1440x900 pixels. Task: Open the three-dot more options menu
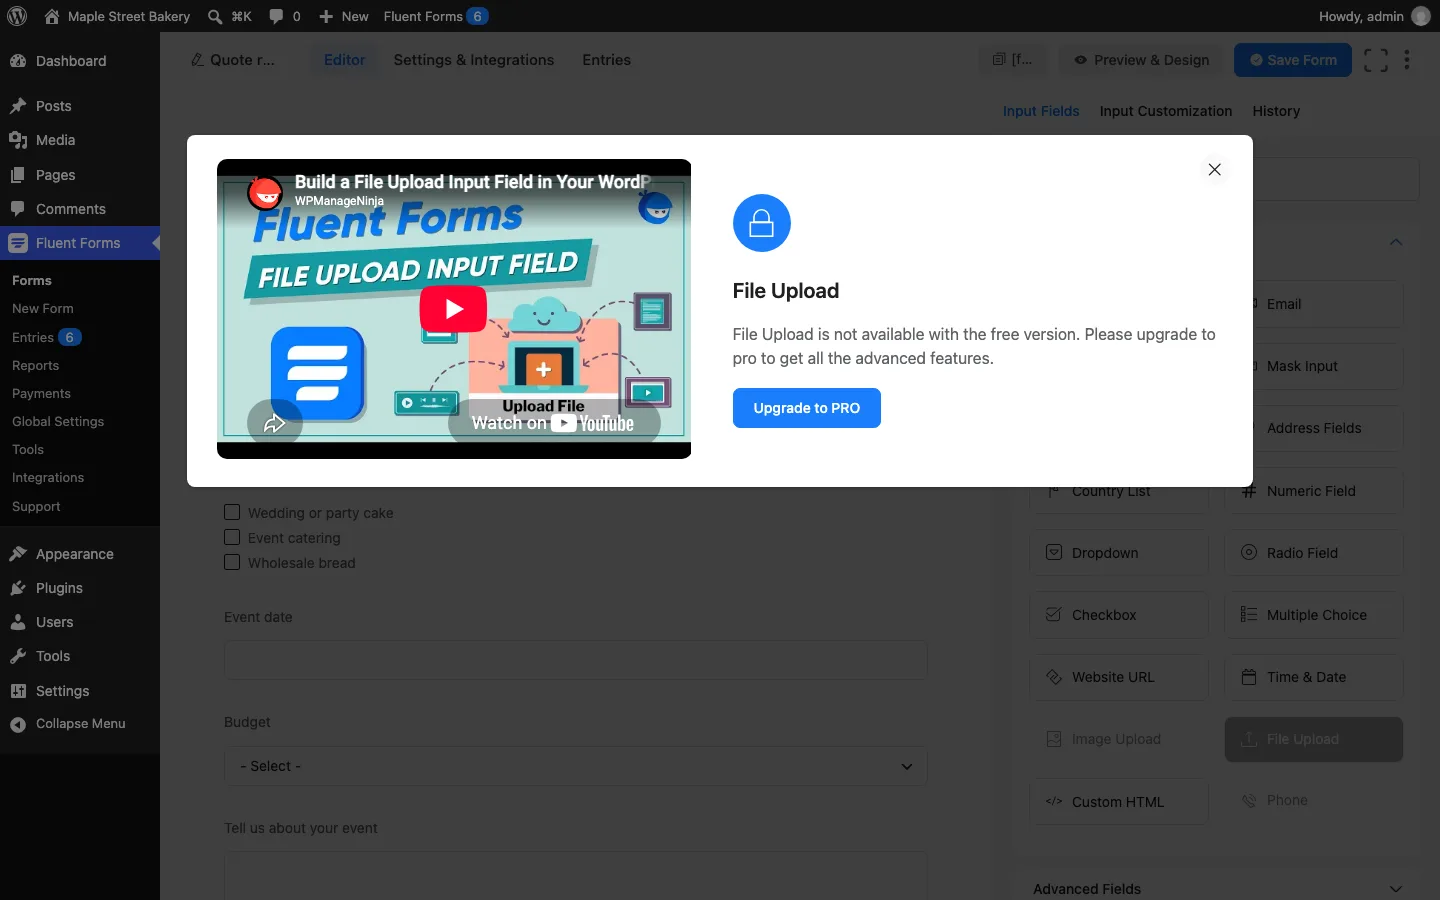point(1407,60)
